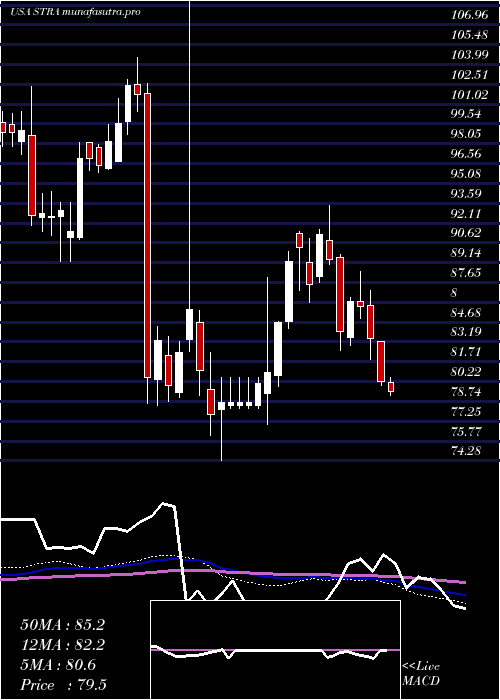Click the 78.74 price axis label
This screenshot has height=700, width=500.
coord(466,392)
